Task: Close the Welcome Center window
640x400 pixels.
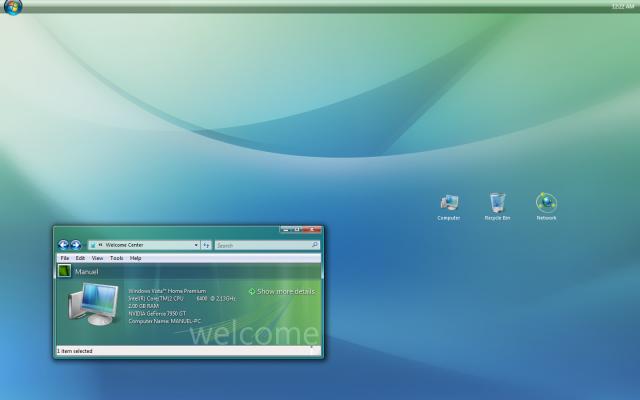Action: pyautogui.click(x=312, y=230)
